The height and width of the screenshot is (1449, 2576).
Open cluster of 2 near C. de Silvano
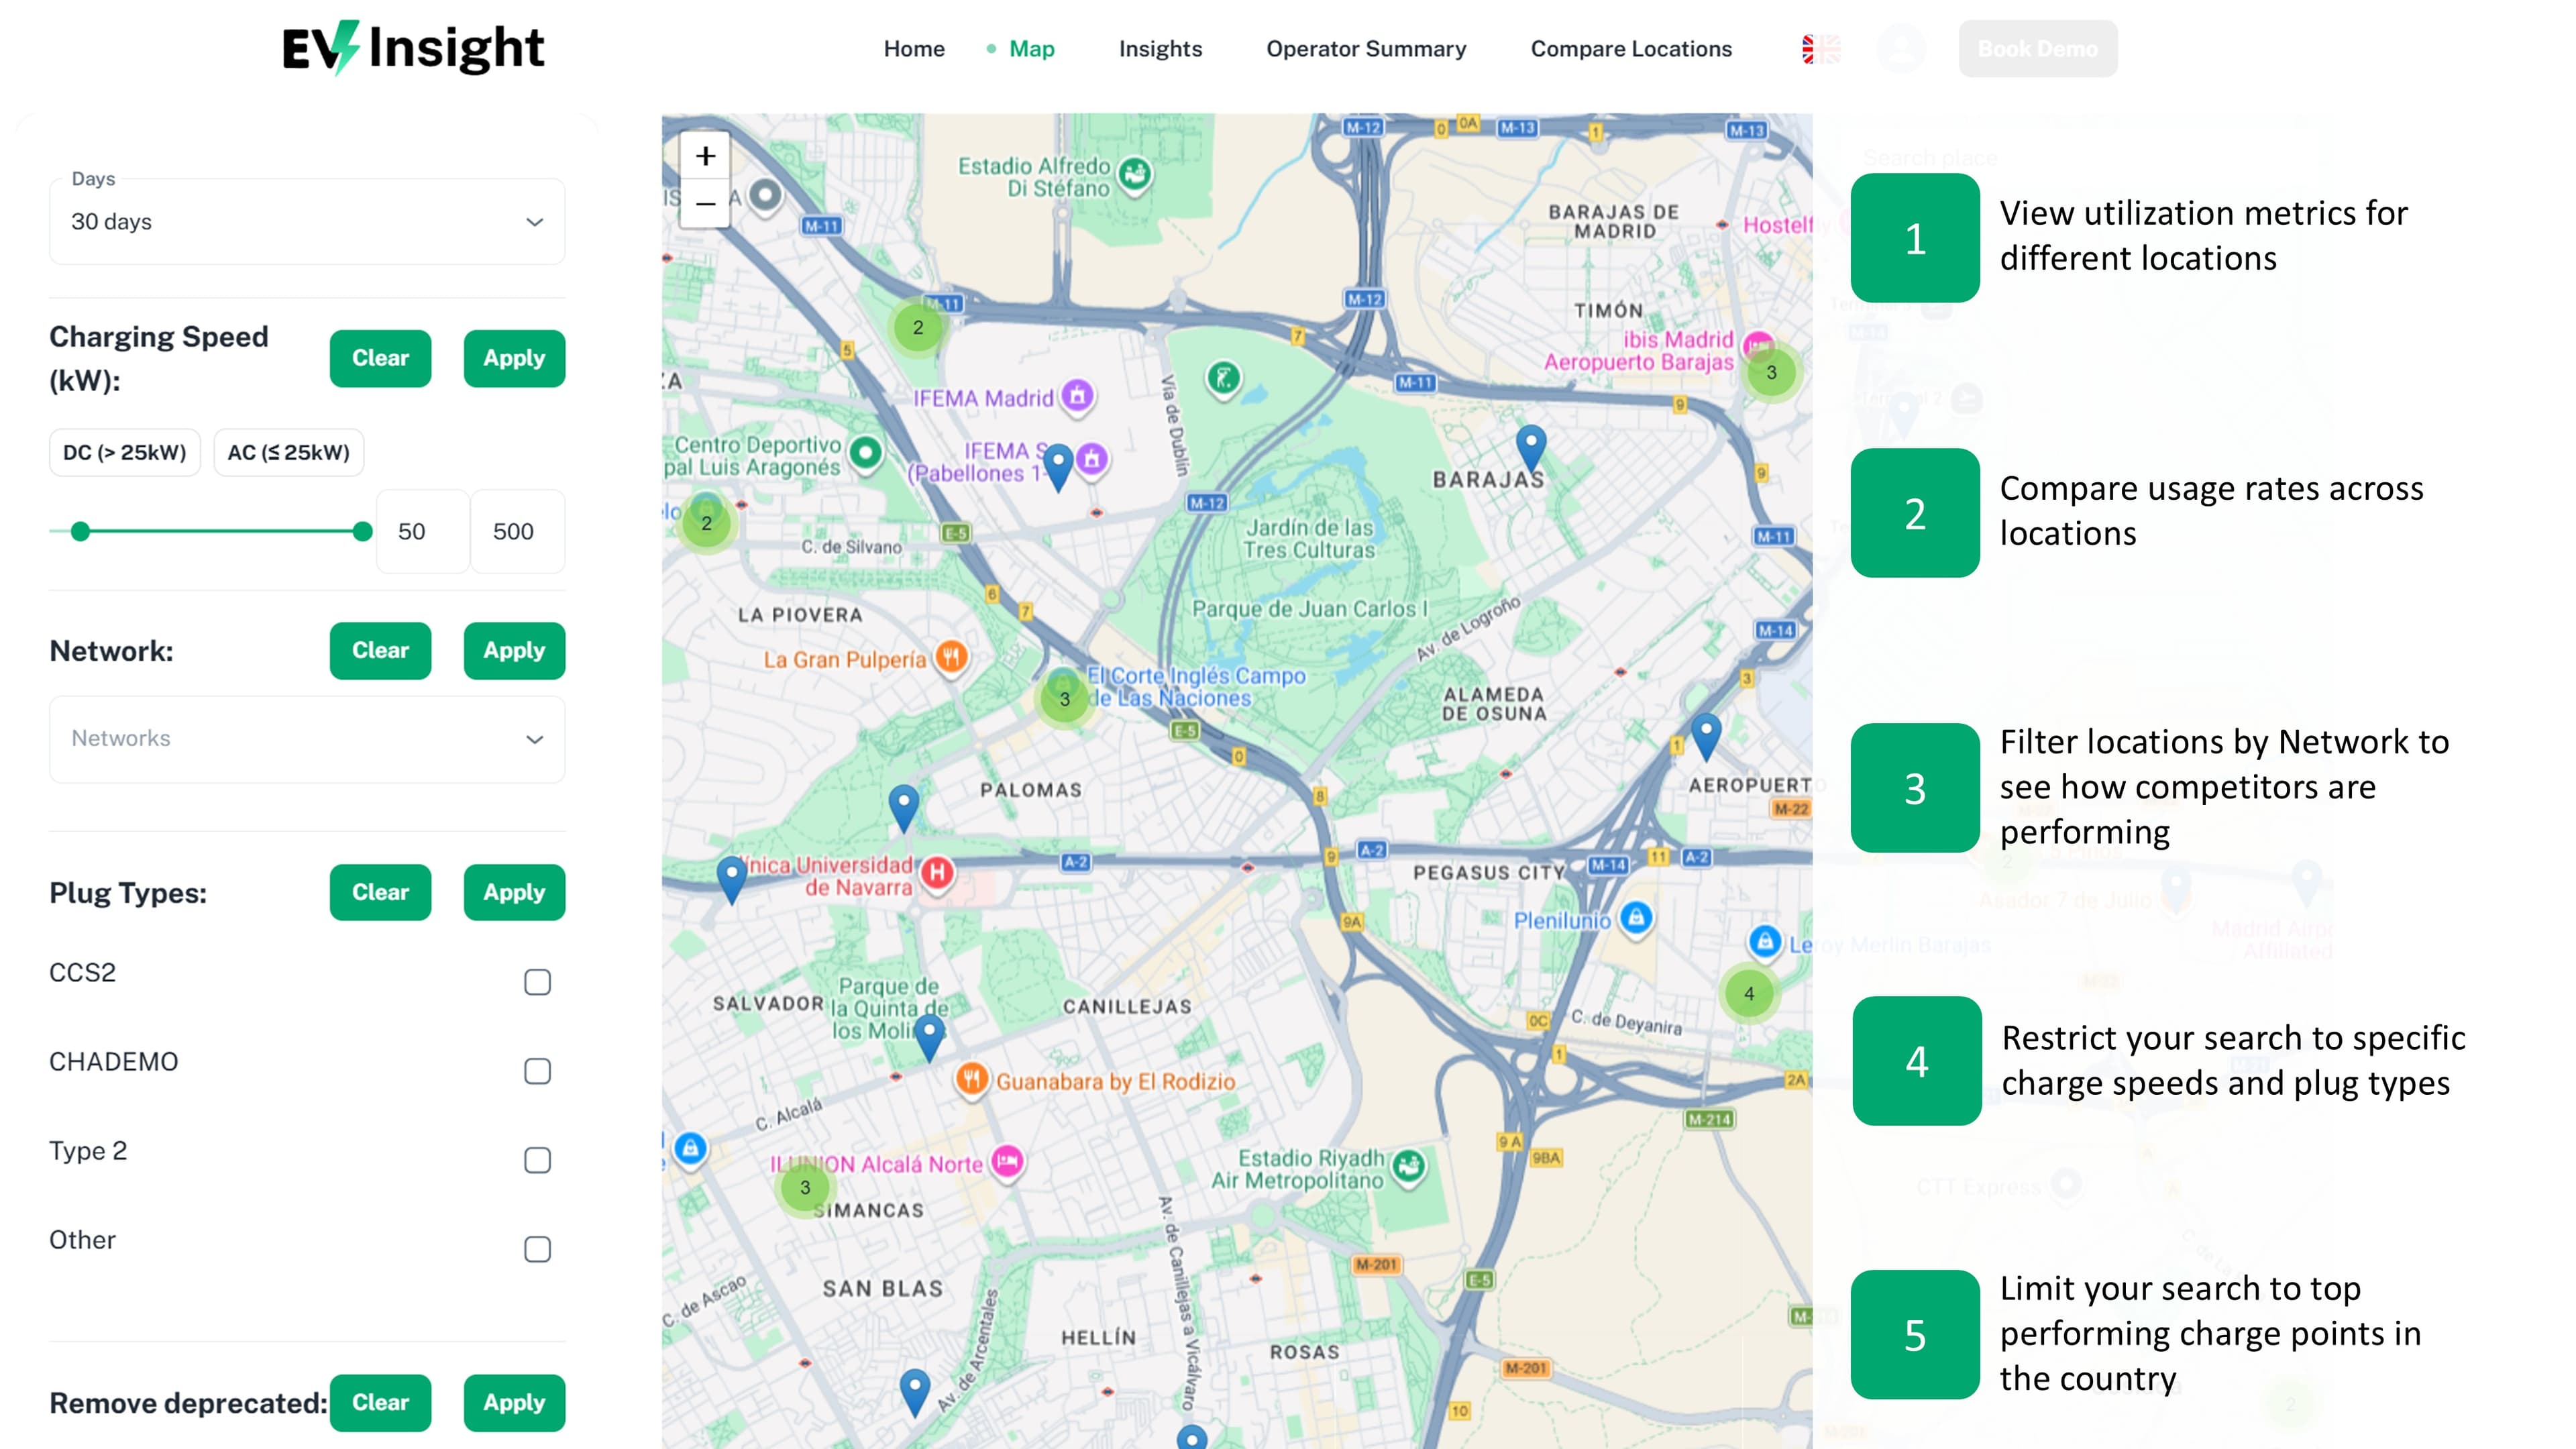click(x=707, y=523)
